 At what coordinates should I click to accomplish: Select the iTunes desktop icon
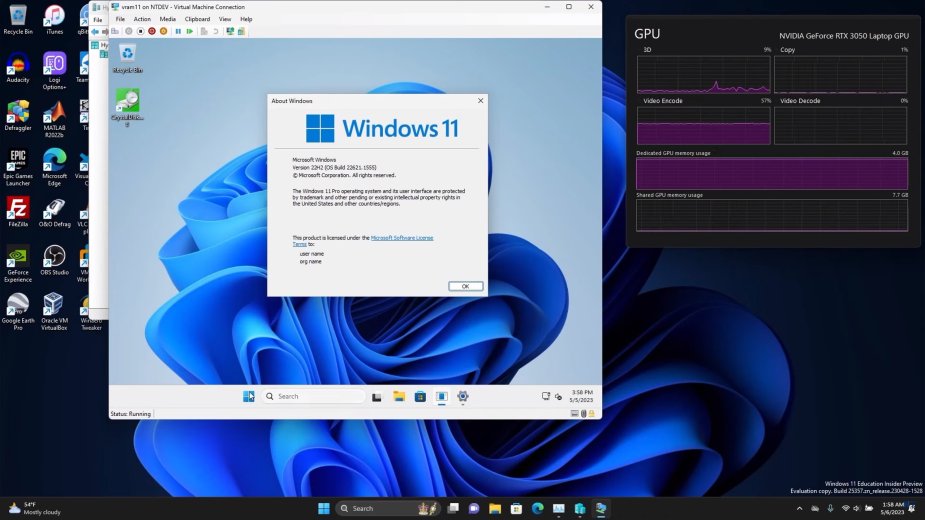[x=54, y=19]
